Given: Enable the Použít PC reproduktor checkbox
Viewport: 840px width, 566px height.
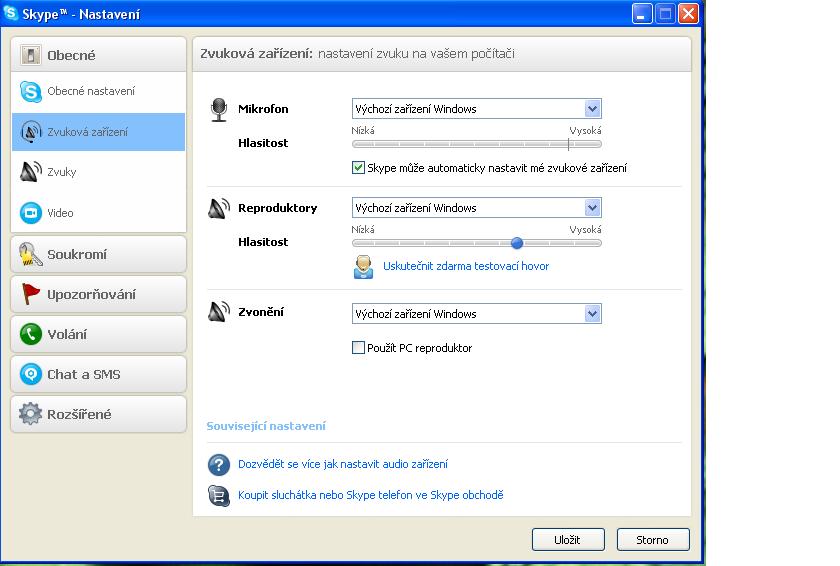Looking at the screenshot, I should click(358, 348).
